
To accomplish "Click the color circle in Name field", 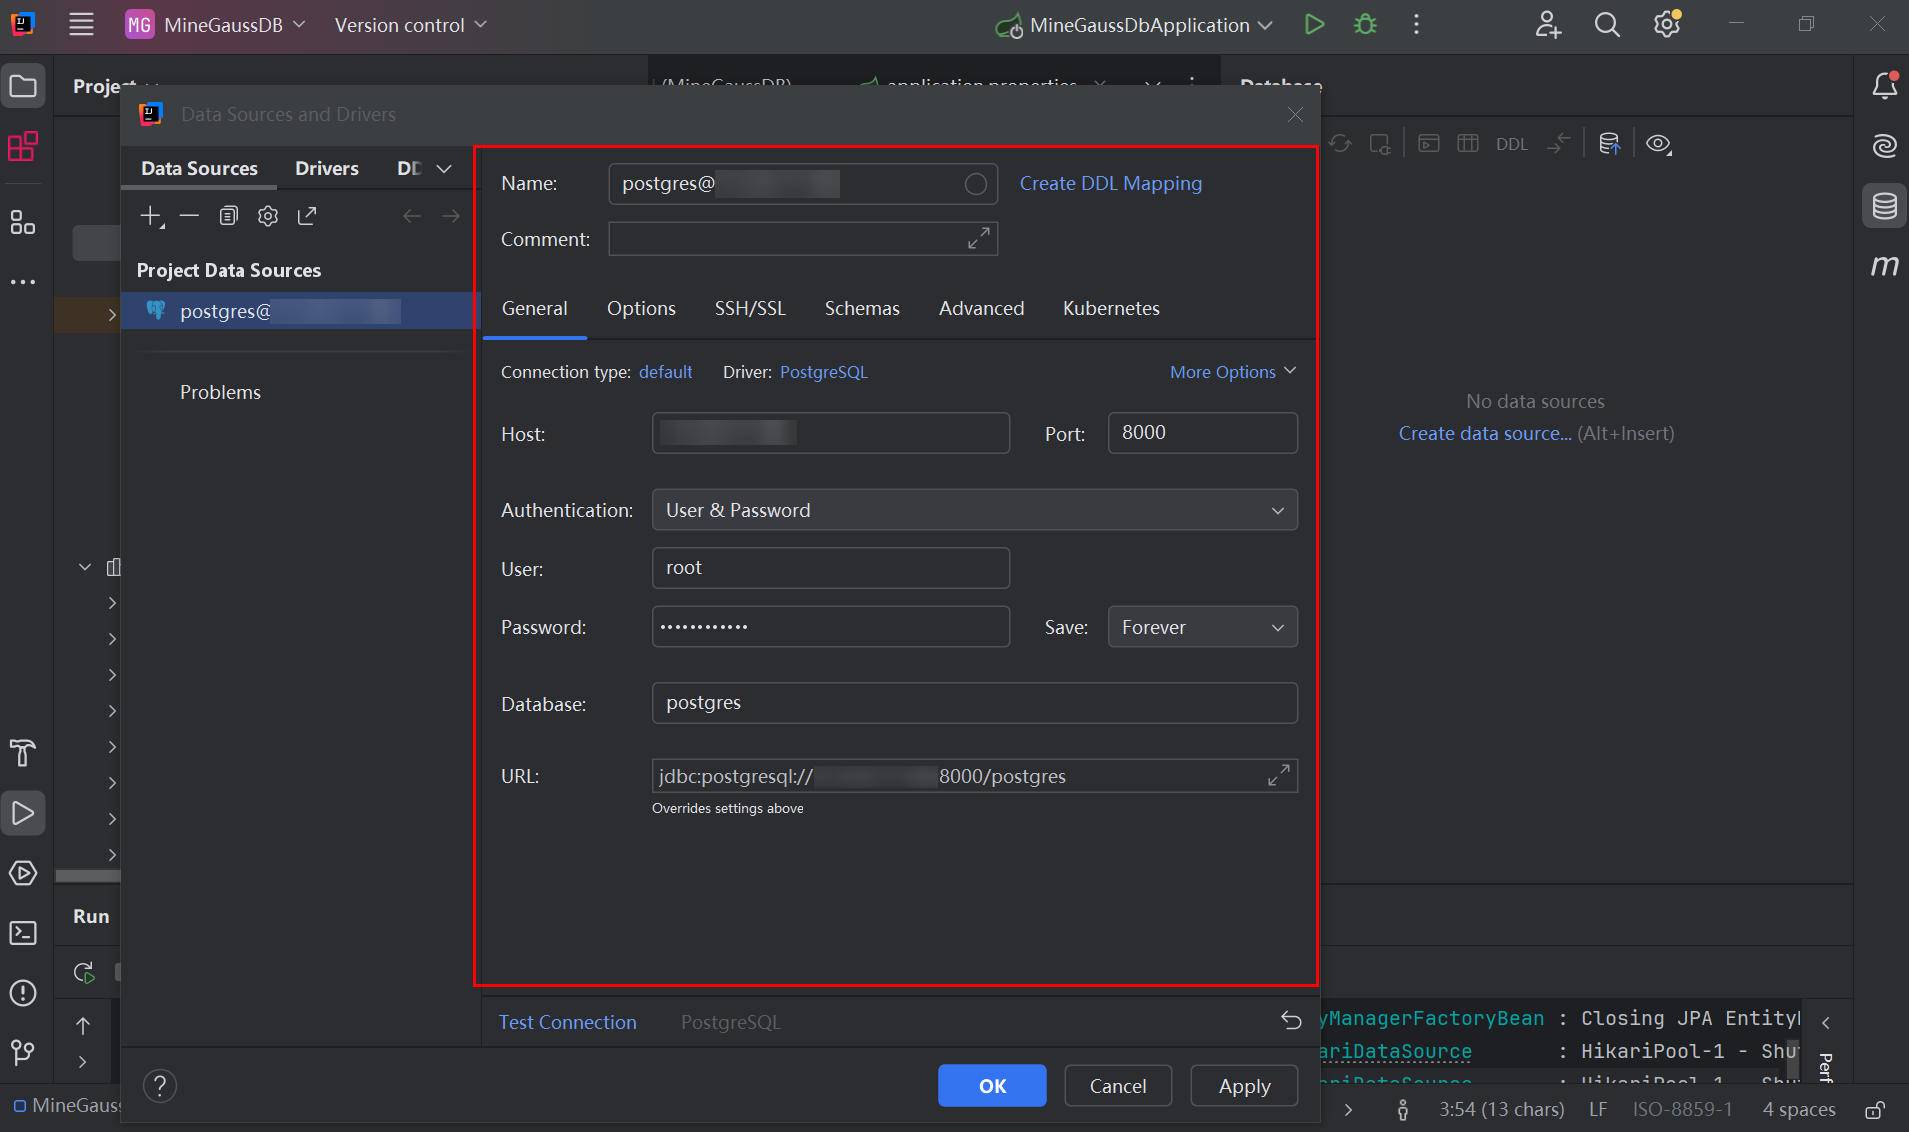I will 976,184.
